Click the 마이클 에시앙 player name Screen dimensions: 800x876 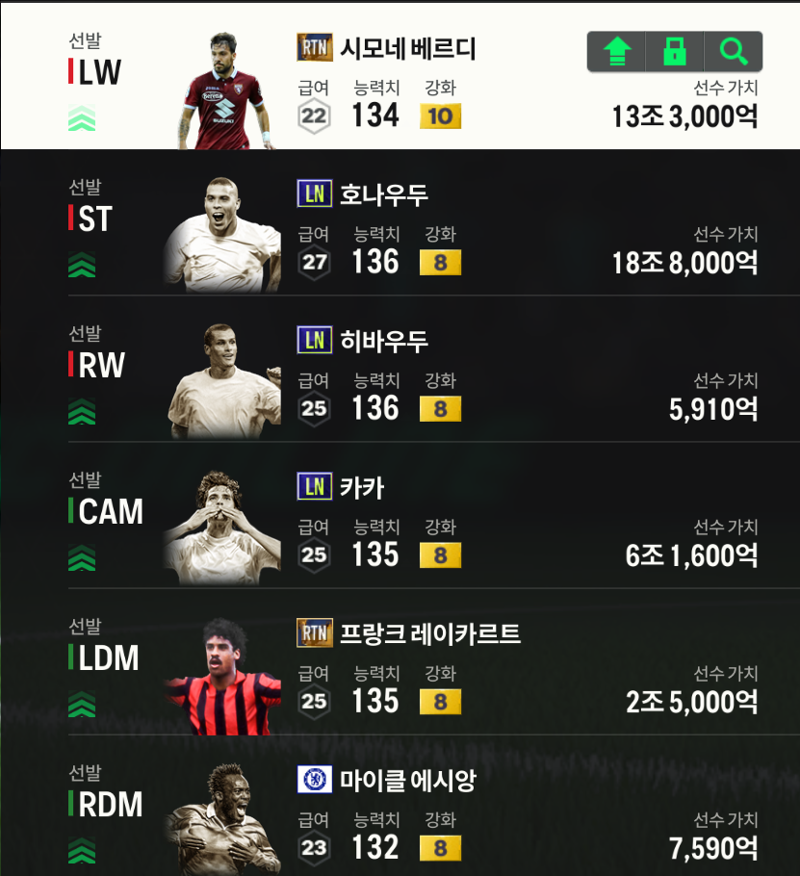coord(408,780)
